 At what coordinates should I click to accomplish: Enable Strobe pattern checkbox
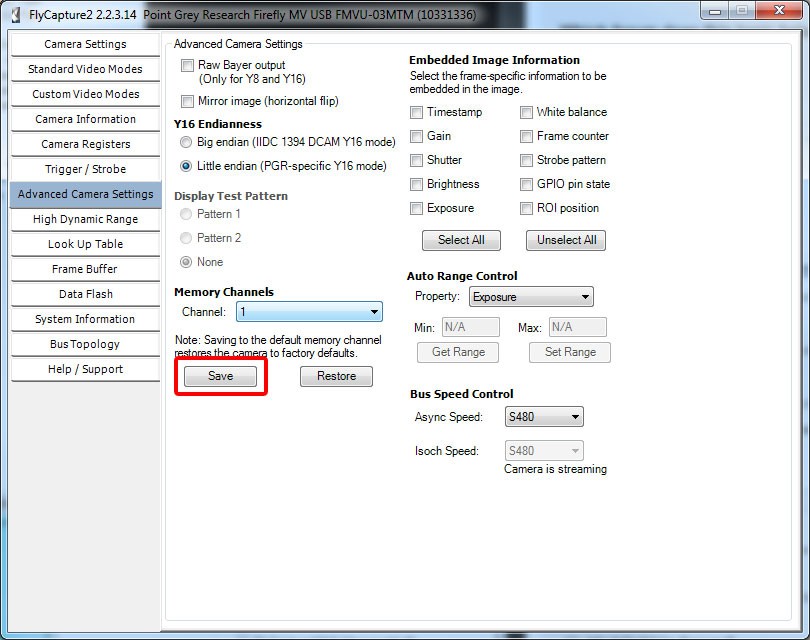[526, 160]
